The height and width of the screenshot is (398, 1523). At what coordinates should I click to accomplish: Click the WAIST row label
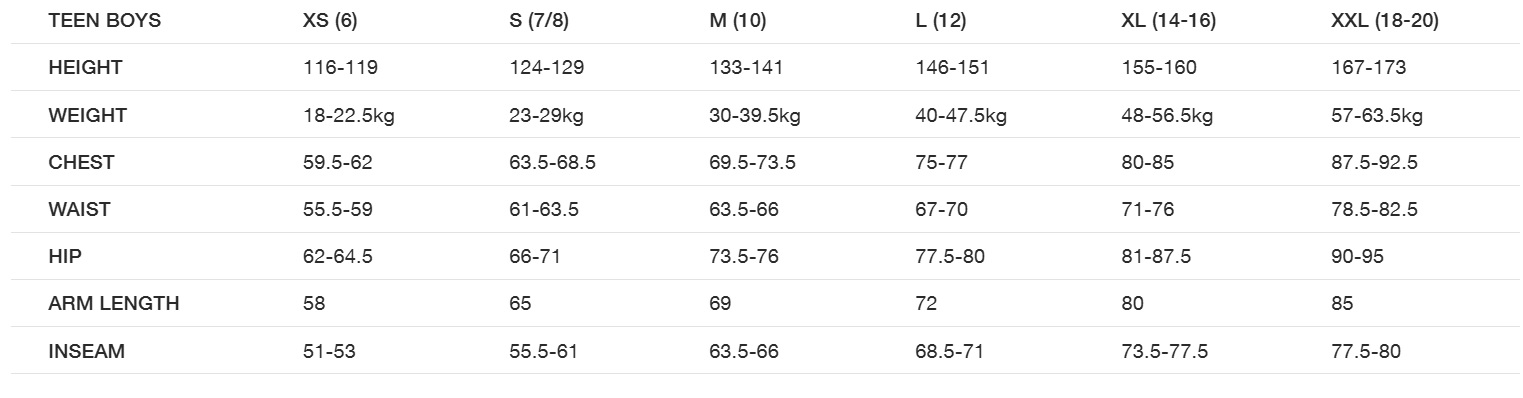pyautogui.click(x=79, y=210)
